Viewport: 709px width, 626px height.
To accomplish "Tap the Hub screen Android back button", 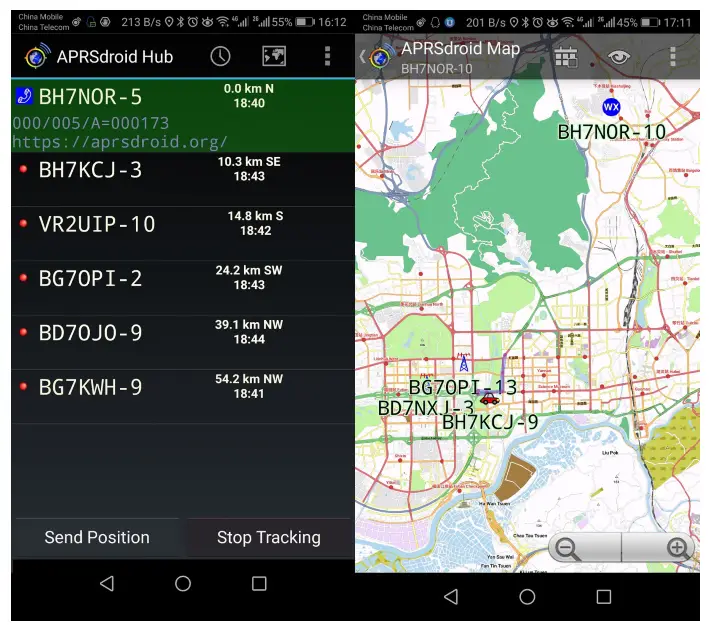I will click(x=107, y=583).
